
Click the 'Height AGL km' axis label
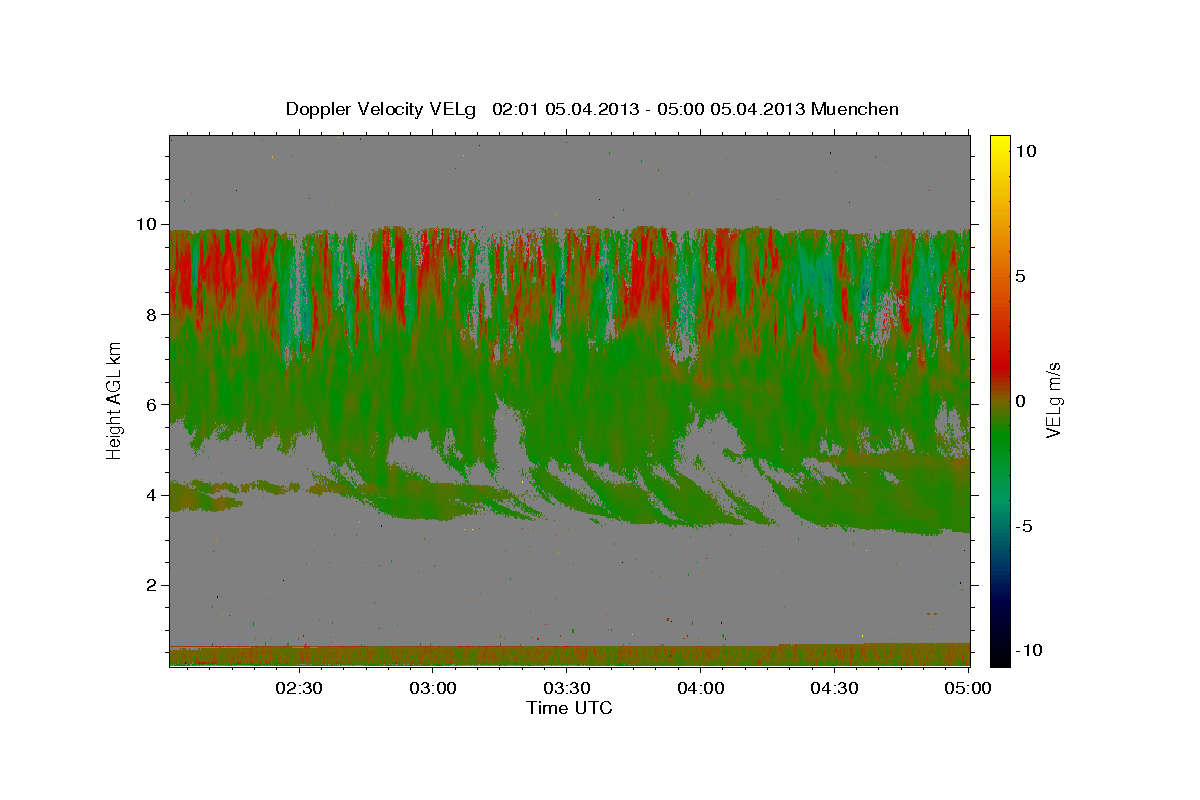click(114, 400)
